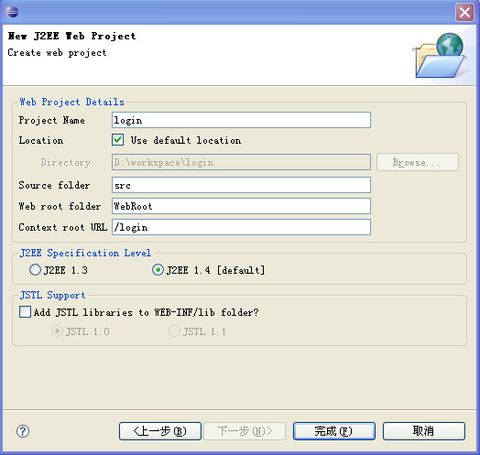Click the Eclipse icon in title bar

click(x=12, y=12)
